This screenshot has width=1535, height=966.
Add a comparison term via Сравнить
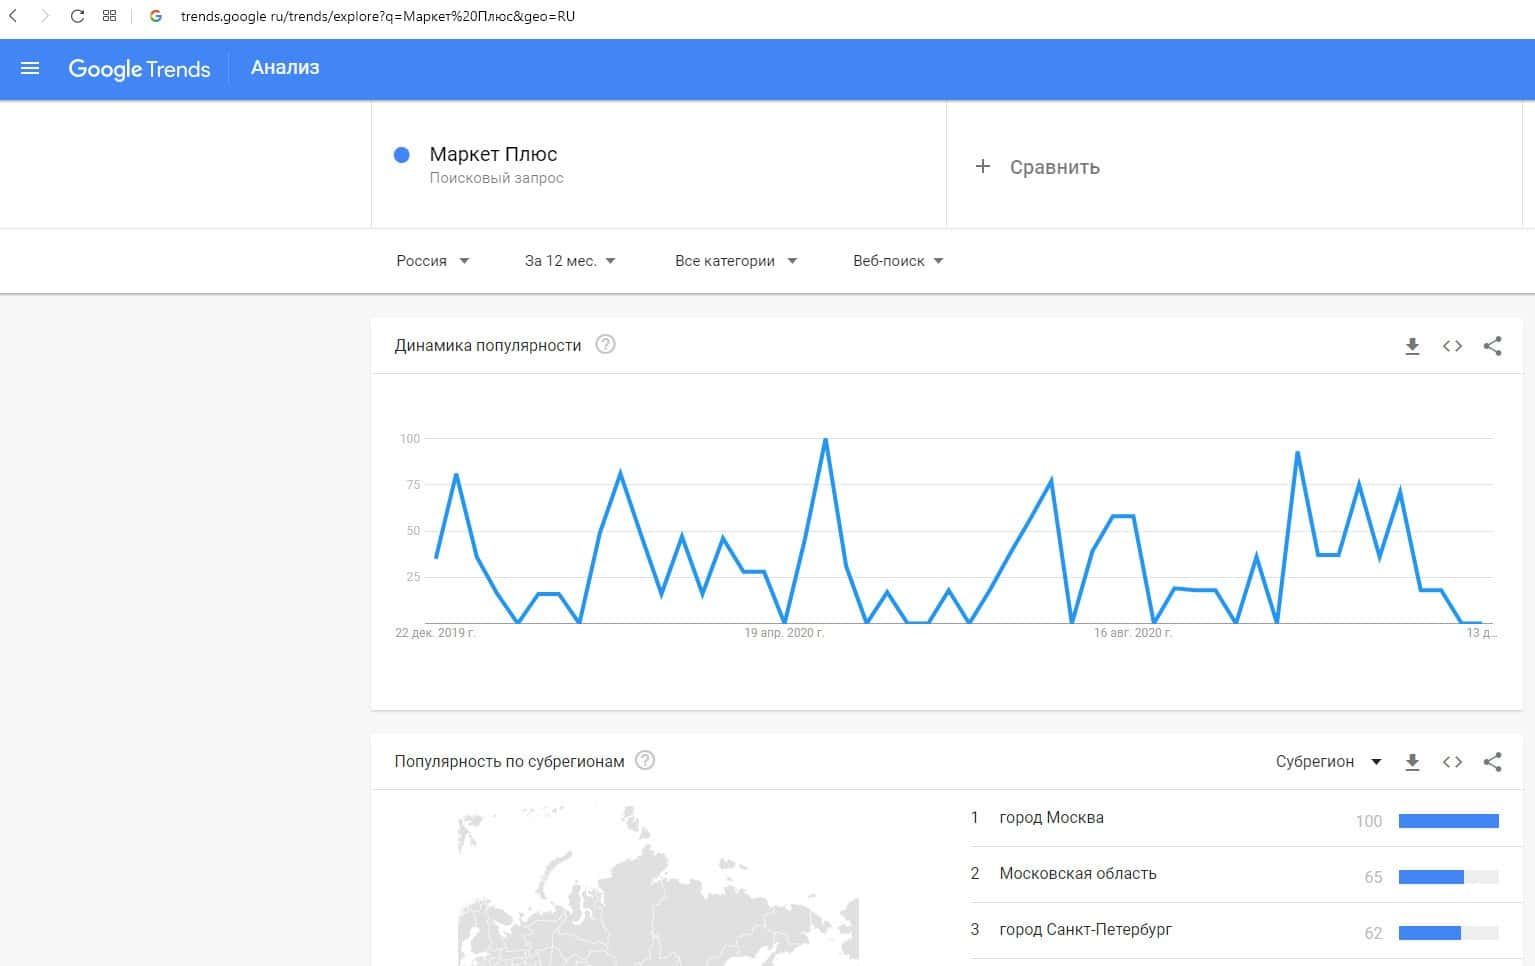click(x=1054, y=167)
